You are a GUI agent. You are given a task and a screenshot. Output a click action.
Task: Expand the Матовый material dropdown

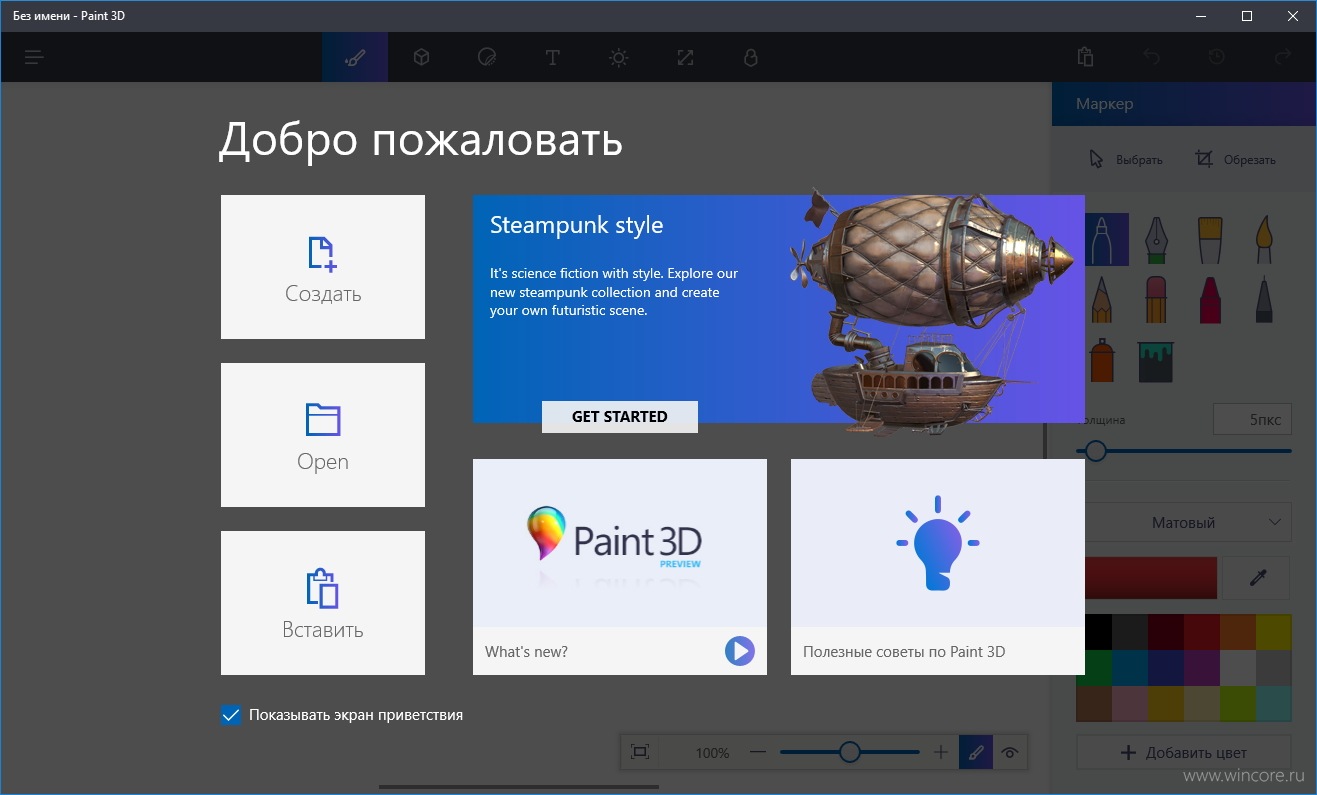1188,522
